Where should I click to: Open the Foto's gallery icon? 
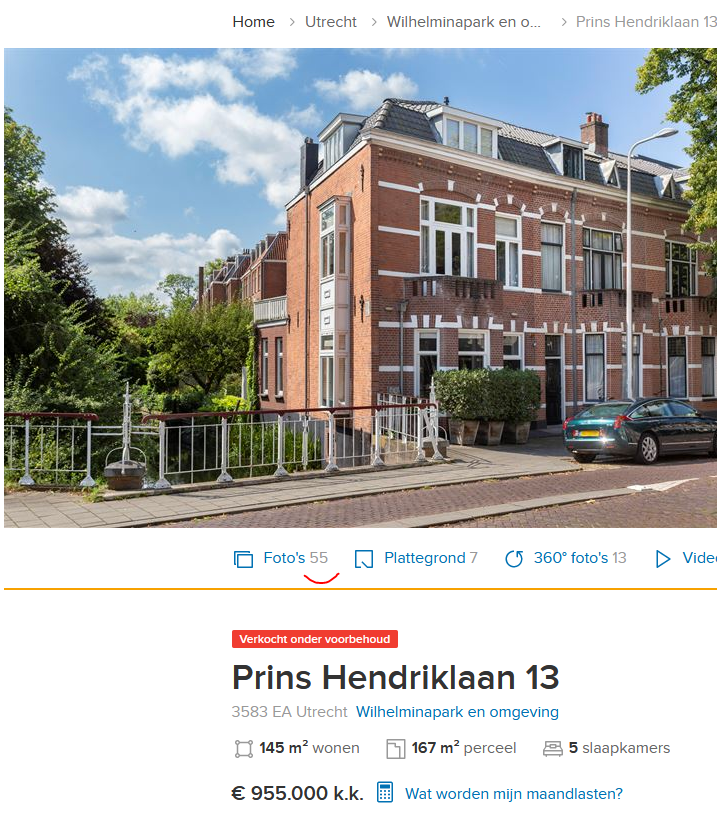click(243, 559)
